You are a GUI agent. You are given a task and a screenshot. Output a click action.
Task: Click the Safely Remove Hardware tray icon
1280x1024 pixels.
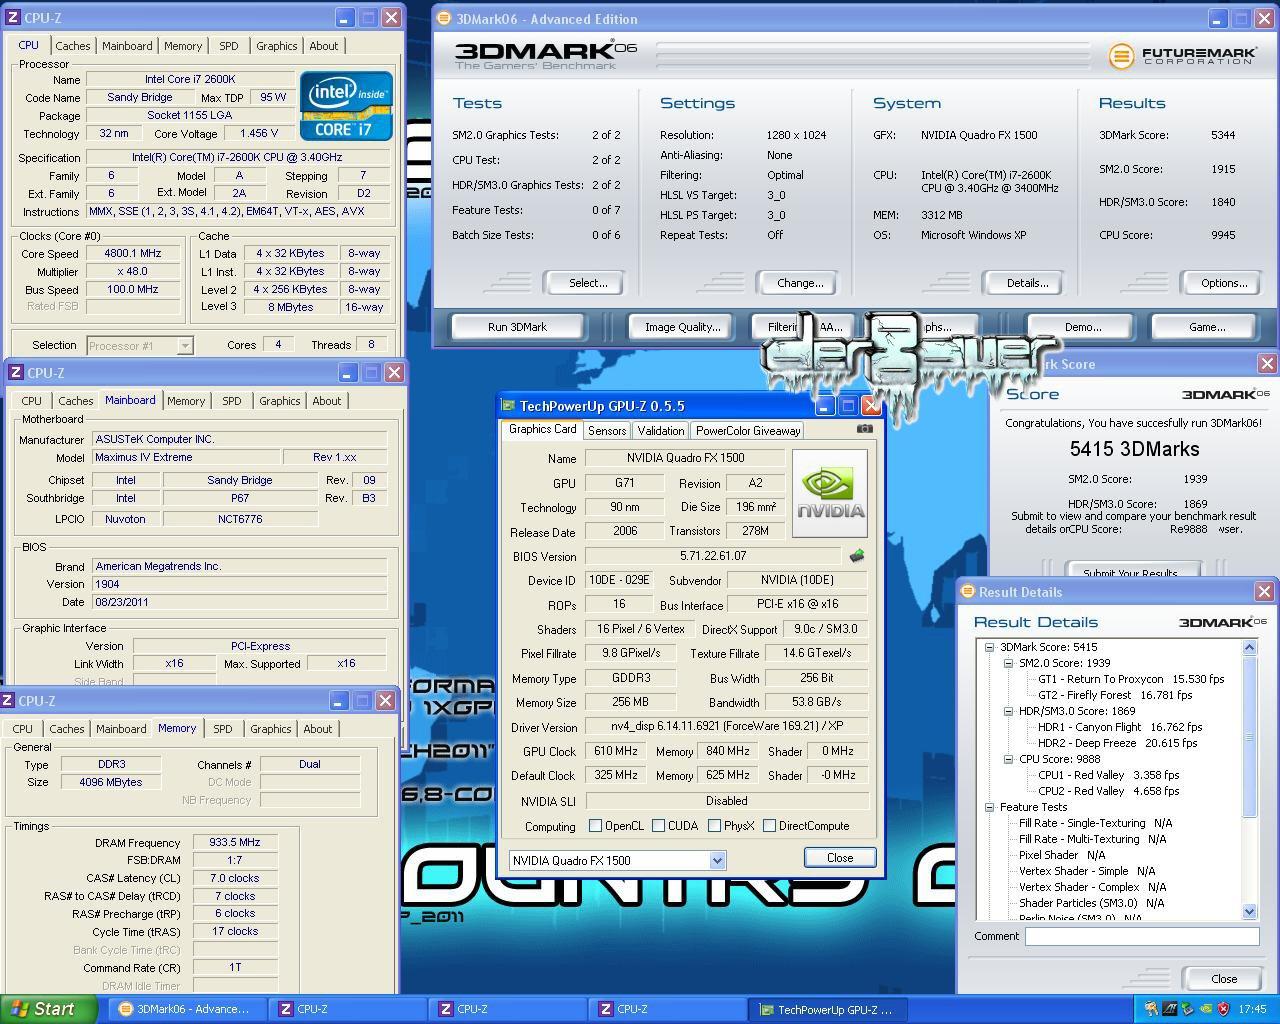click(x=1187, y=1009)
